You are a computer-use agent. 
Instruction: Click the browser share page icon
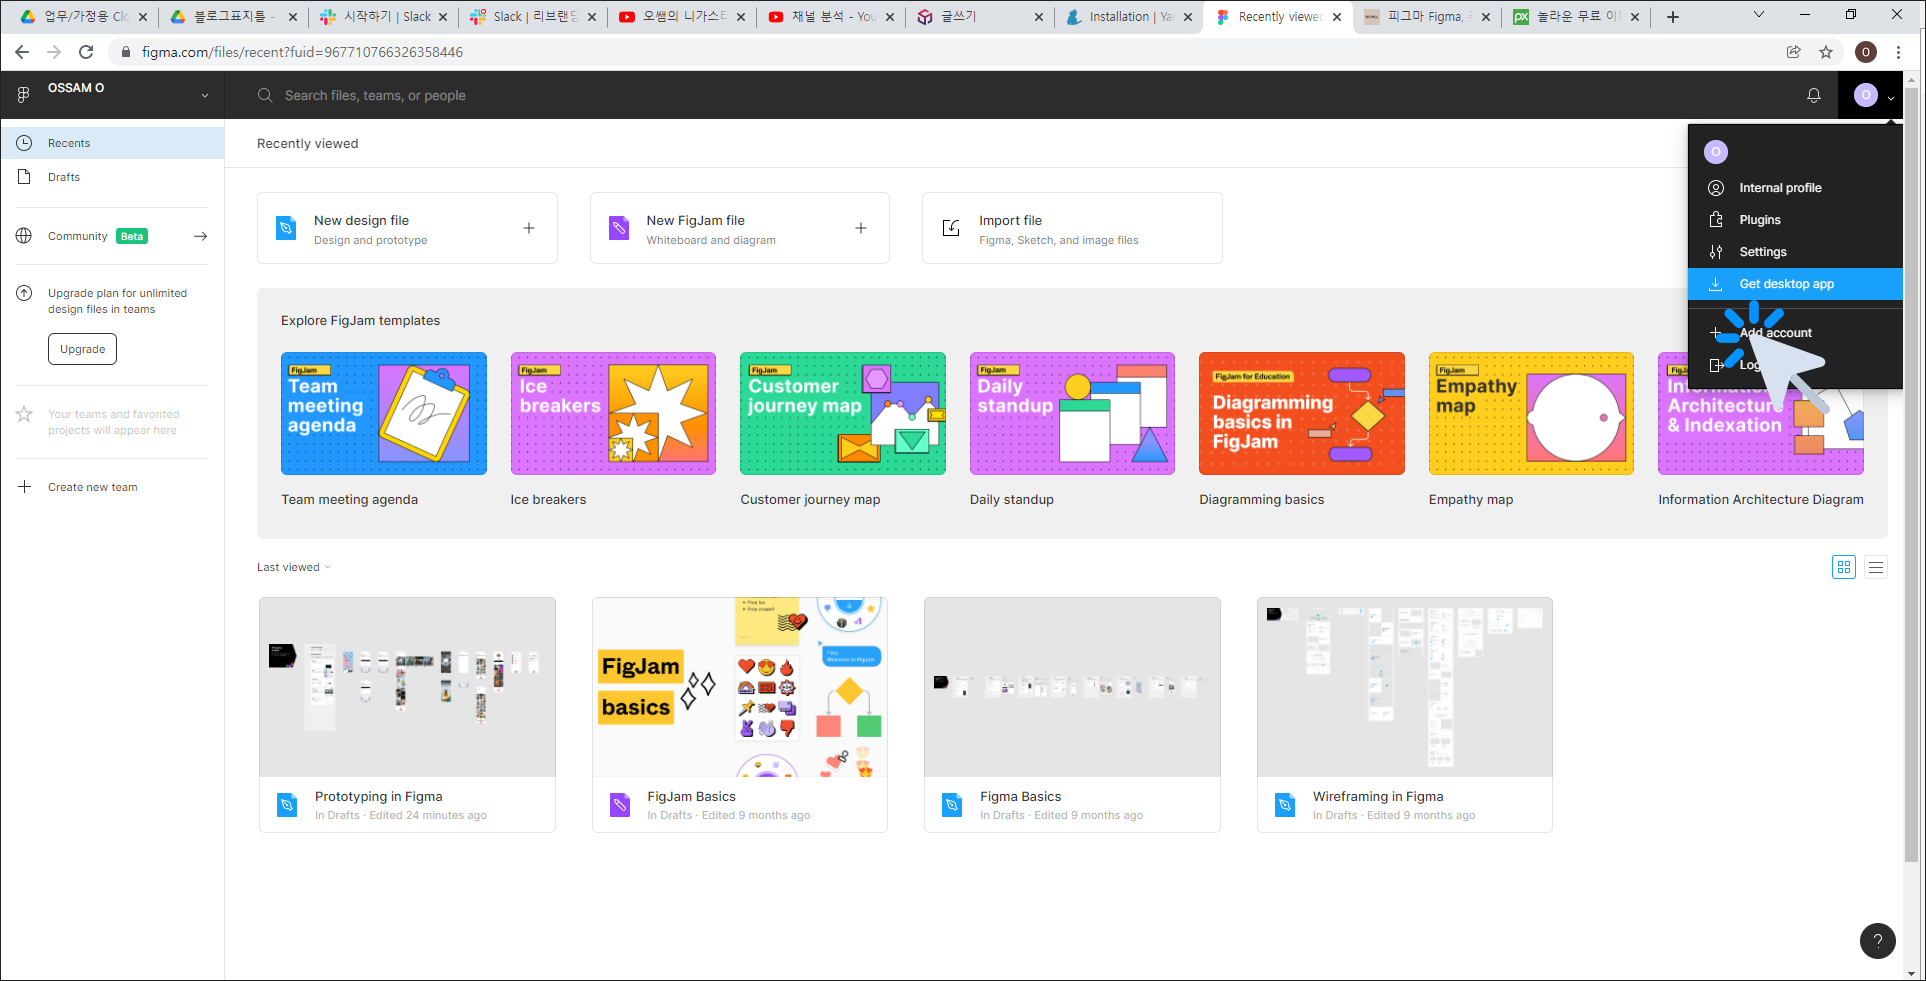pyautogui.click(x=1793, y=52)
